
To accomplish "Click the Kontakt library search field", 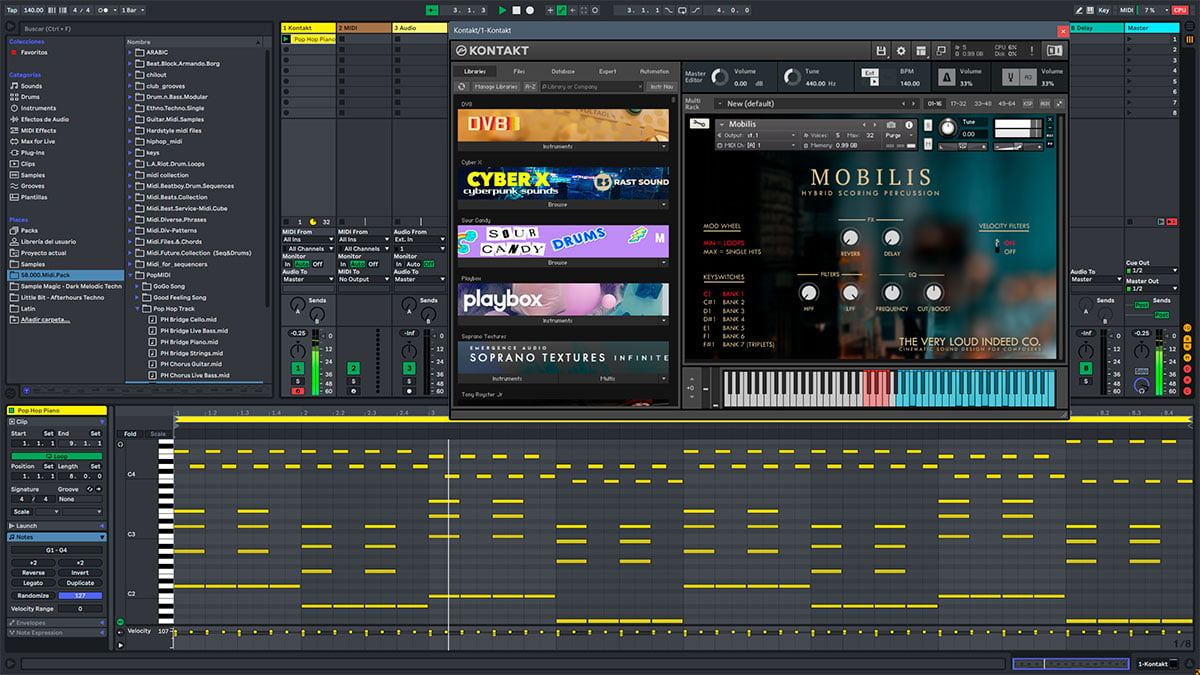I will coord(594,87).
